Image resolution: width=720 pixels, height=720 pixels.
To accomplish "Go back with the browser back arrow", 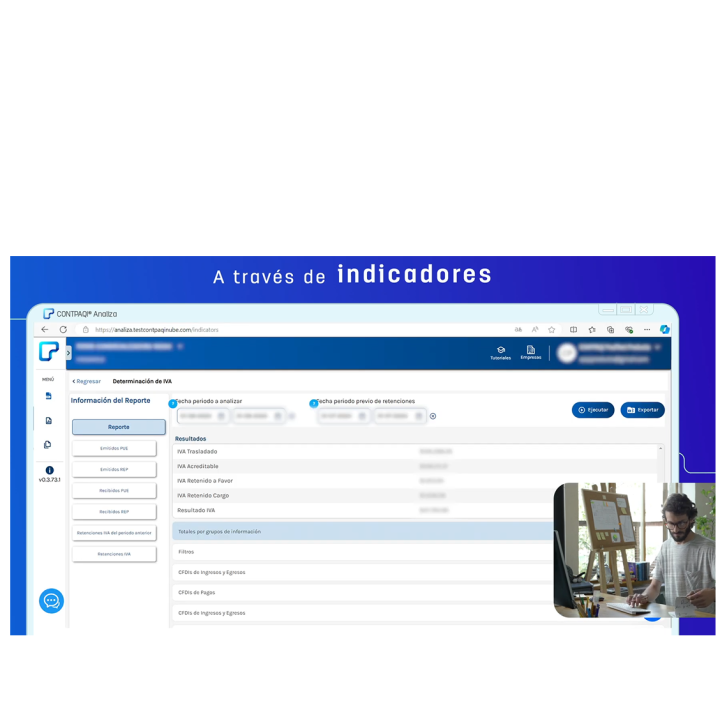I will pyautogui.click(x=45, y=329).
